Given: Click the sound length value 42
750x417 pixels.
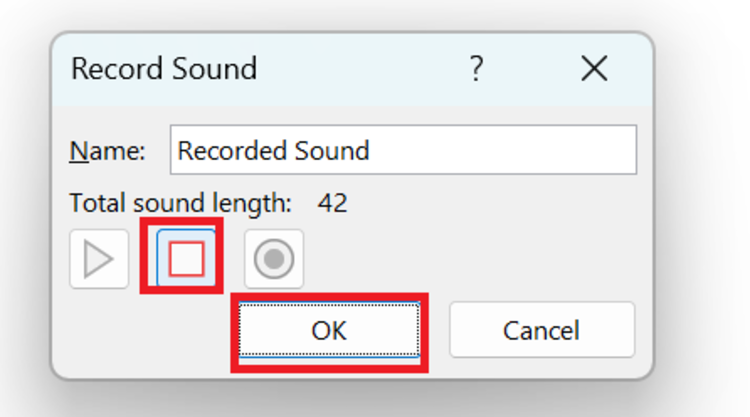Looking at the screenshot, I should (x=332, y=203).
